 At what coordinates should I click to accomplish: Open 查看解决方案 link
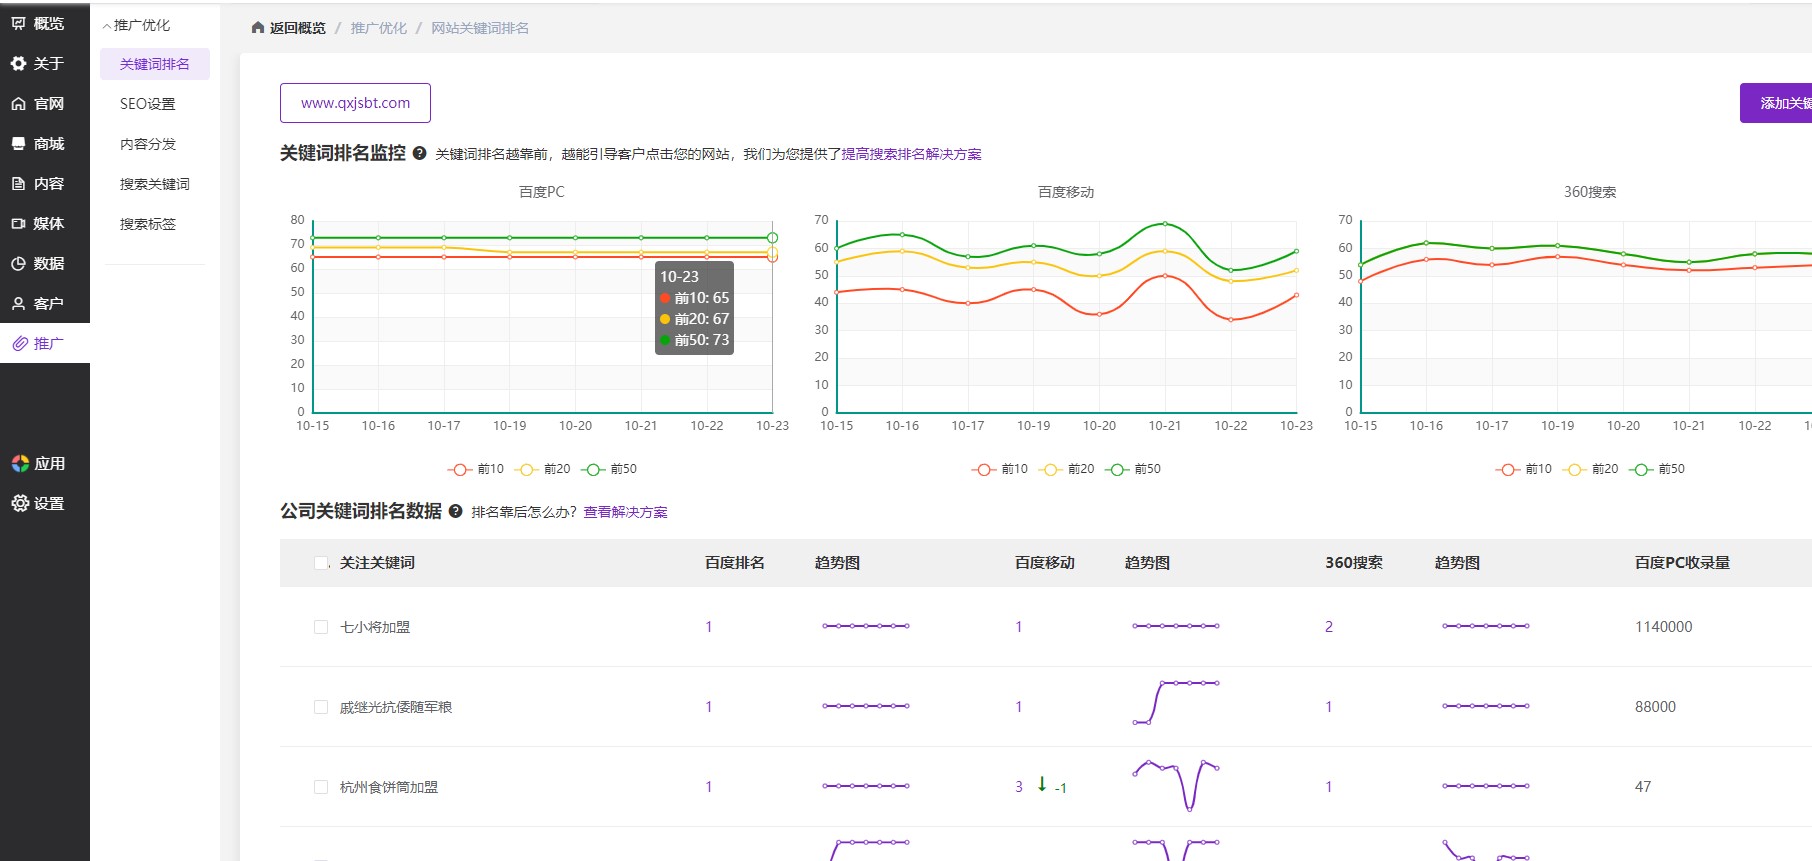click(626, 512)
